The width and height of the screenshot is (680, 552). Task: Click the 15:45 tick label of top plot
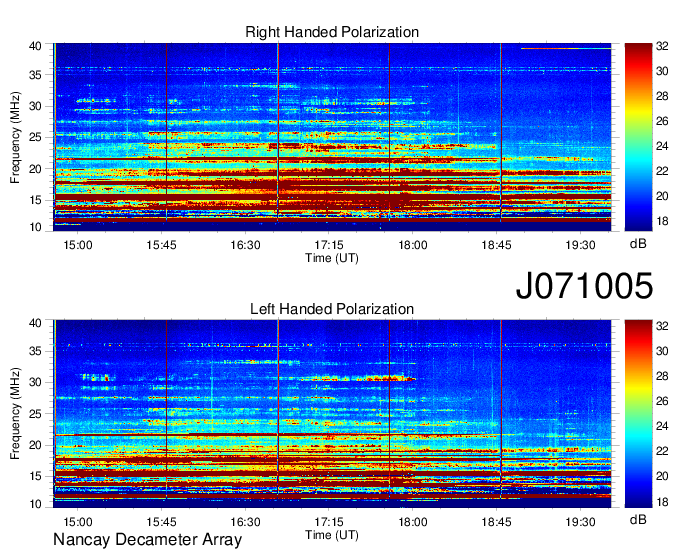coord(161,245)
